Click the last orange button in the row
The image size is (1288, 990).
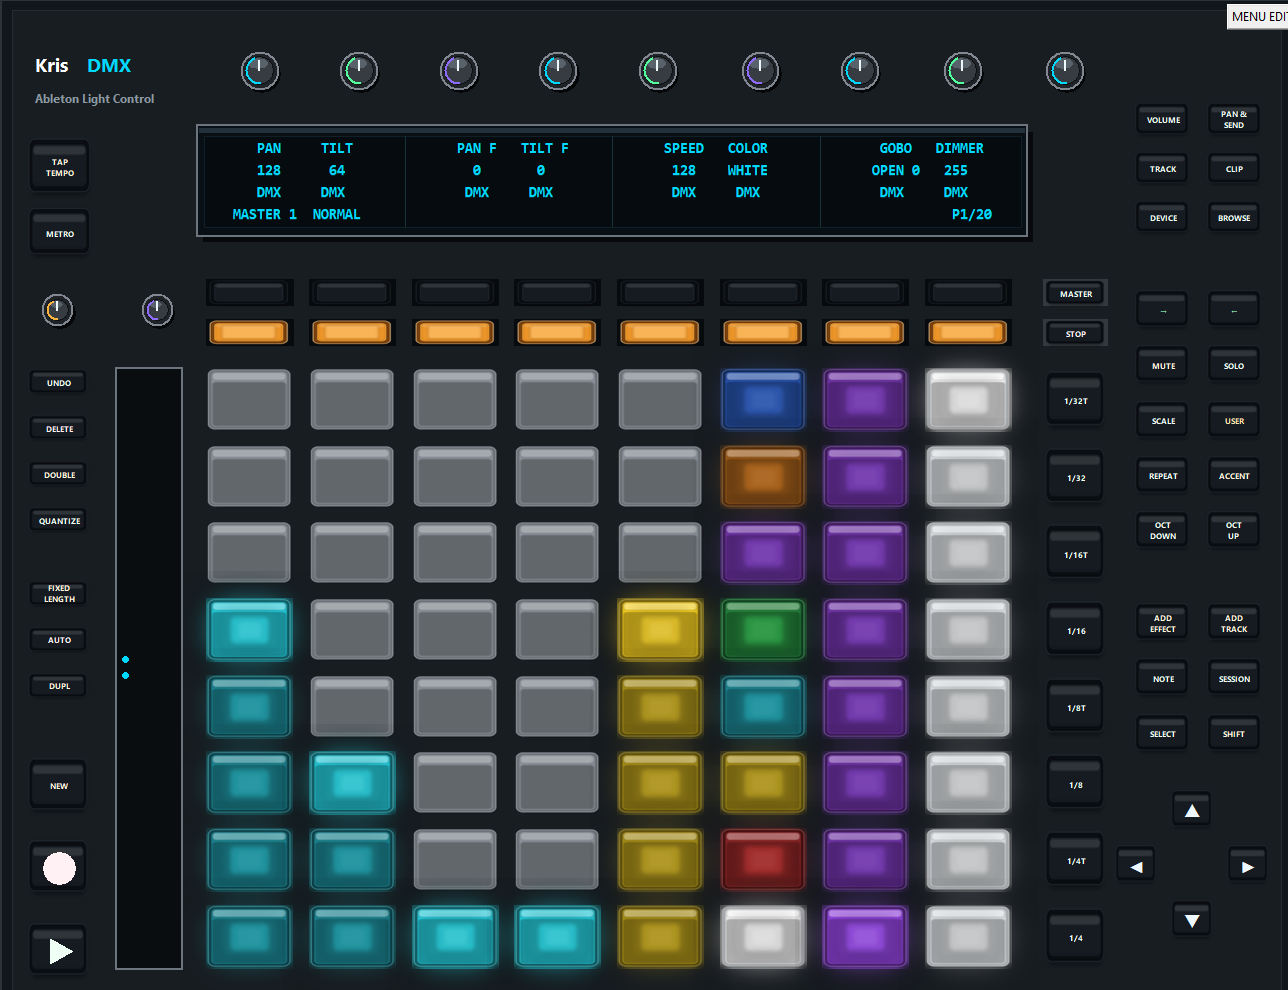click(967, 332)
